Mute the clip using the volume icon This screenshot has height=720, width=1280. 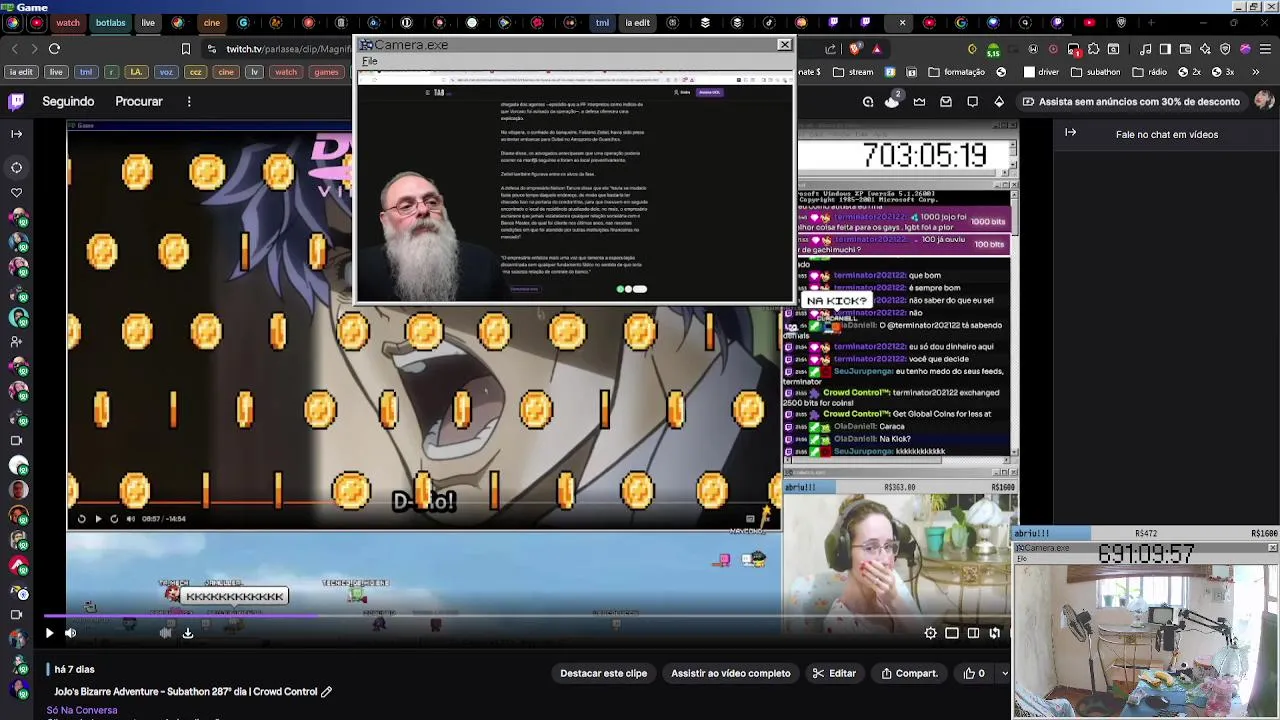point(71,632)
